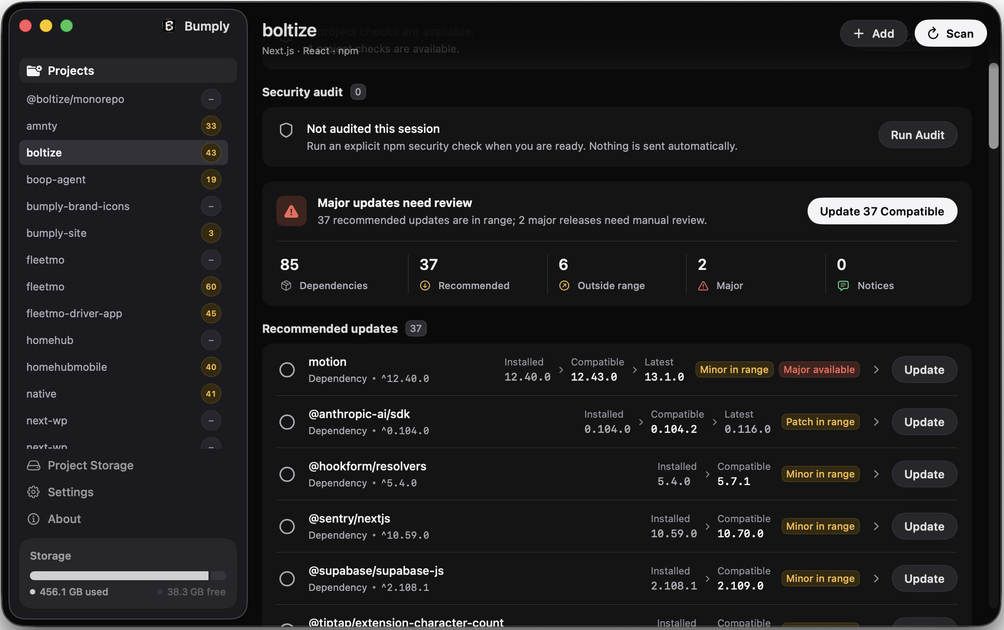Select the @supabase/supabase-js radio circle

click(x=287, y=579)
